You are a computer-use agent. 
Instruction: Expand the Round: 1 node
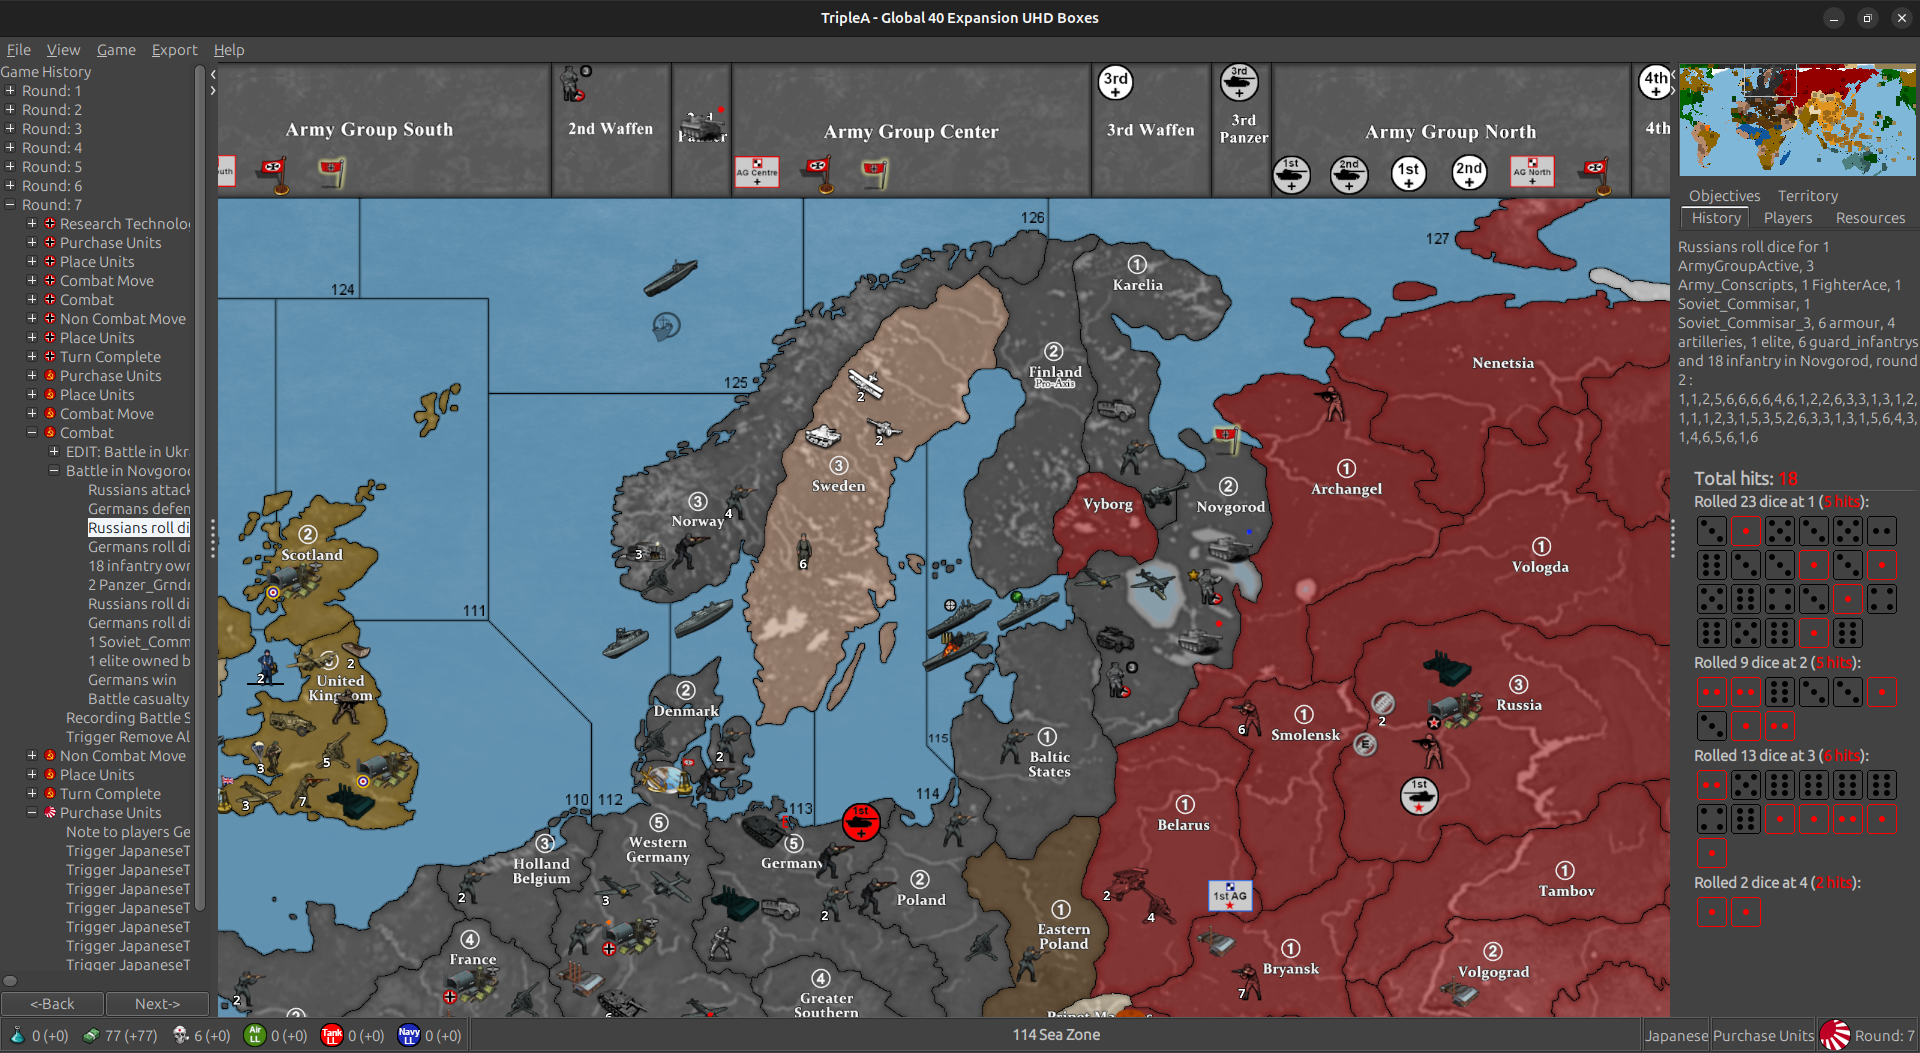(x=11, y=90)
